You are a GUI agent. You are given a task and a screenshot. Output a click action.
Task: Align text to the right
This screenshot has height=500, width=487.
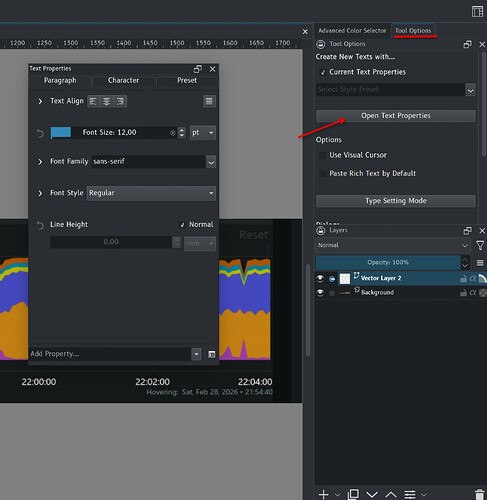click(x=120, y=101)
